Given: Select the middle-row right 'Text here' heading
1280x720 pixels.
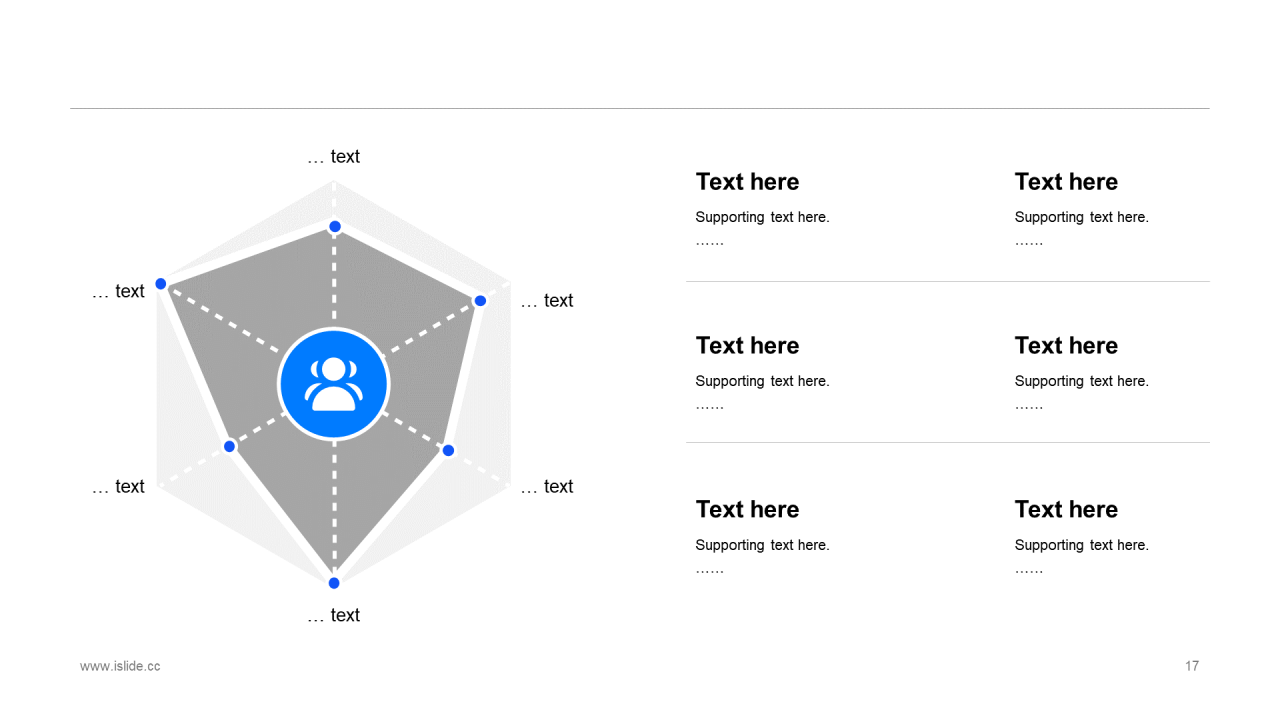Looking at the screenshot, I should (x=1066, y=346).
